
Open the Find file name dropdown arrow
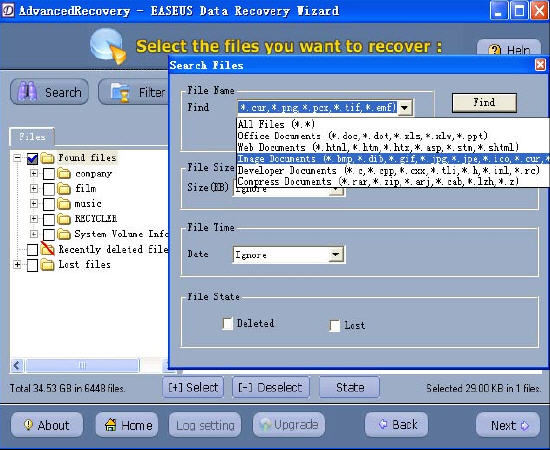[x=405, y=108]
